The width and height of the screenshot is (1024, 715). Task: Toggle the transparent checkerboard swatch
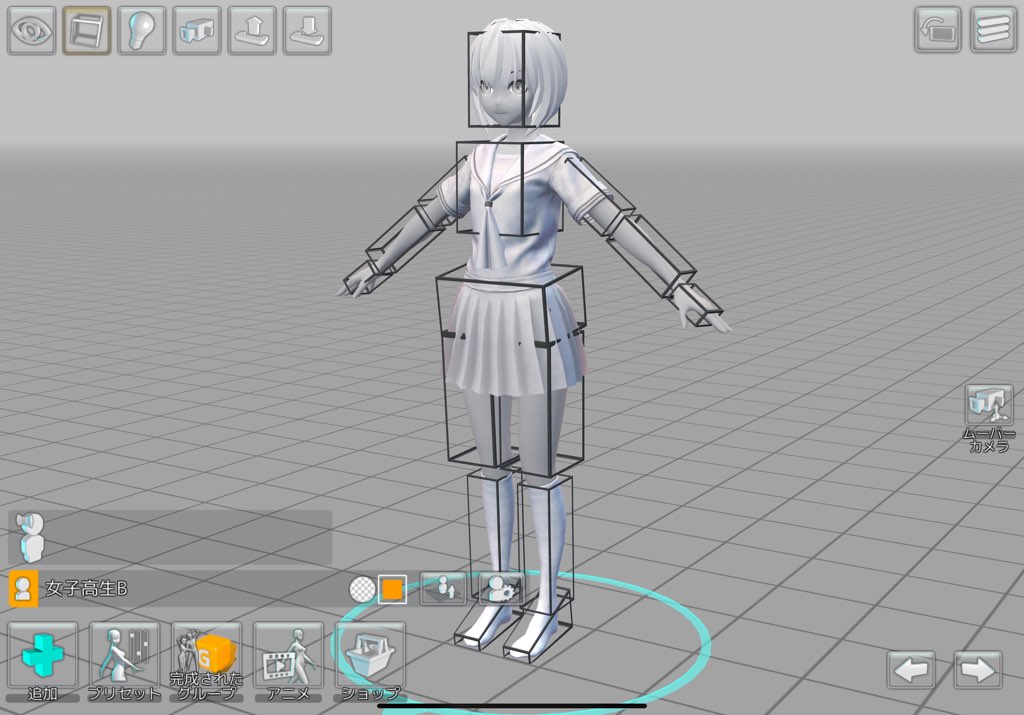(362, 589)
